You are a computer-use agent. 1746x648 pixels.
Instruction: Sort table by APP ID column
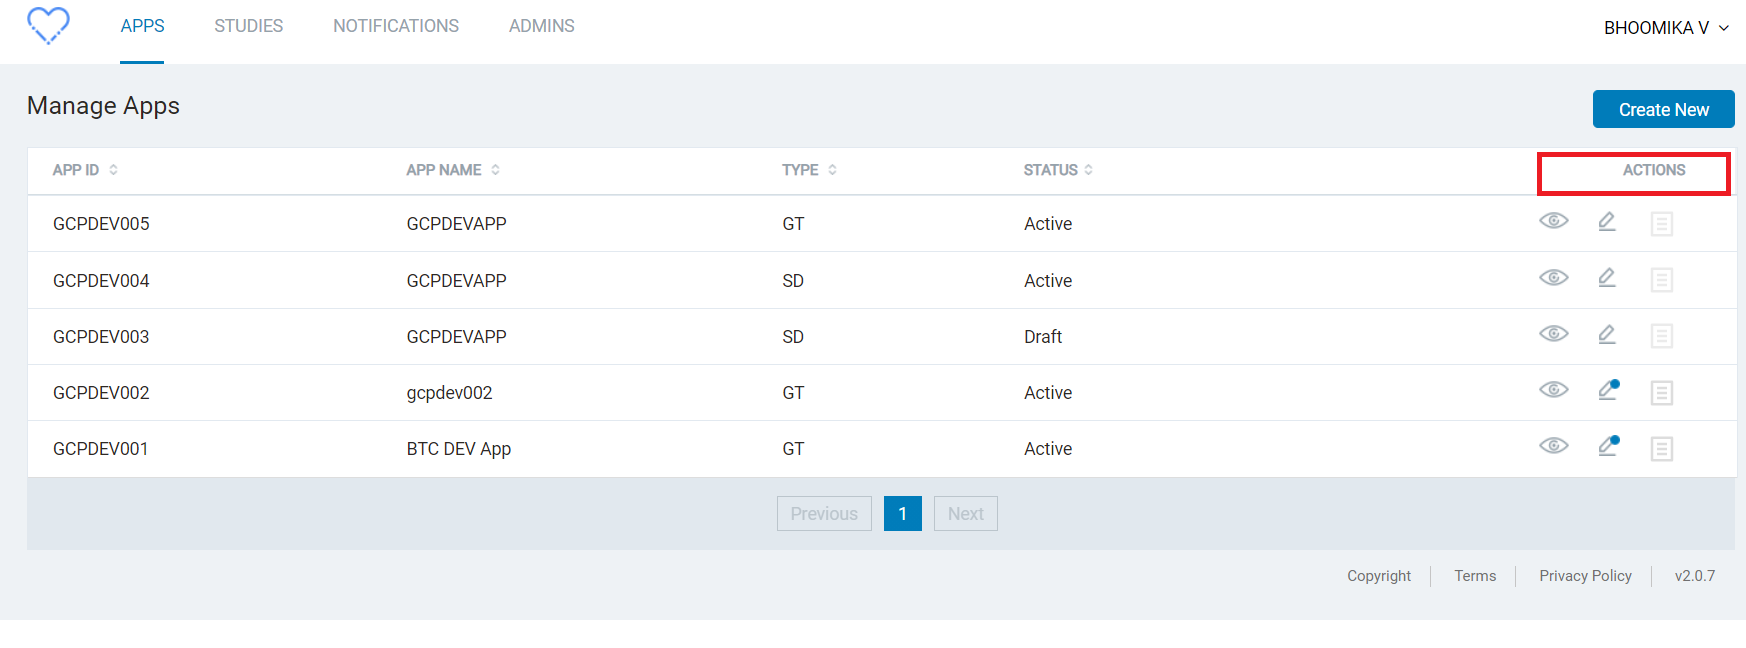click(x=85, y=170)
